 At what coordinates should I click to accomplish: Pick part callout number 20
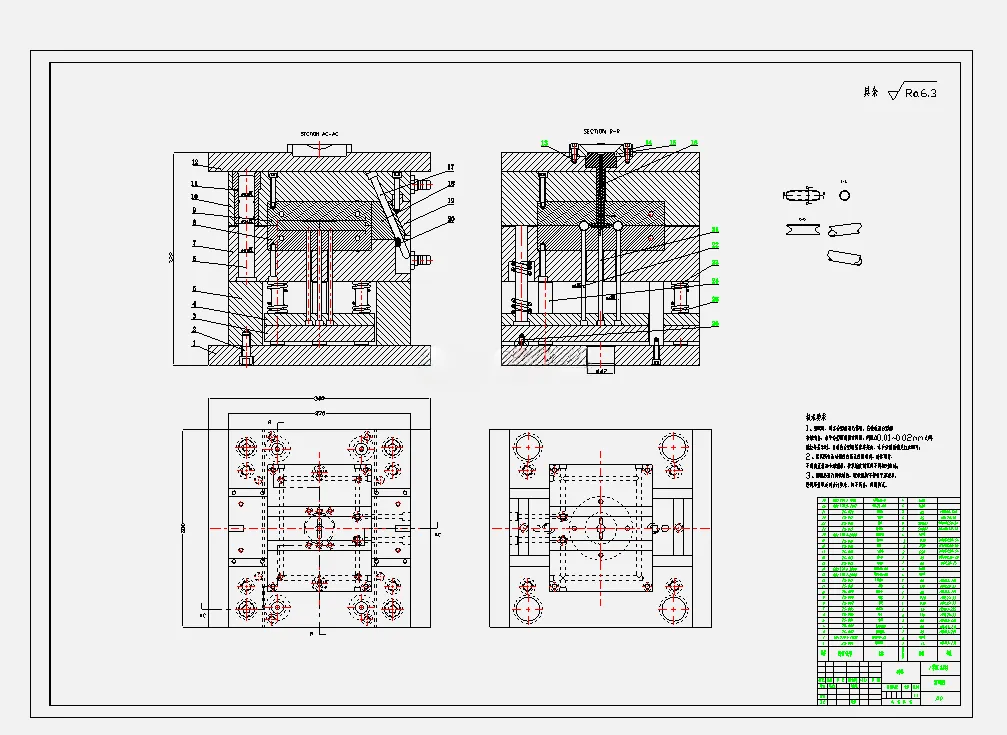coord(451,219)
